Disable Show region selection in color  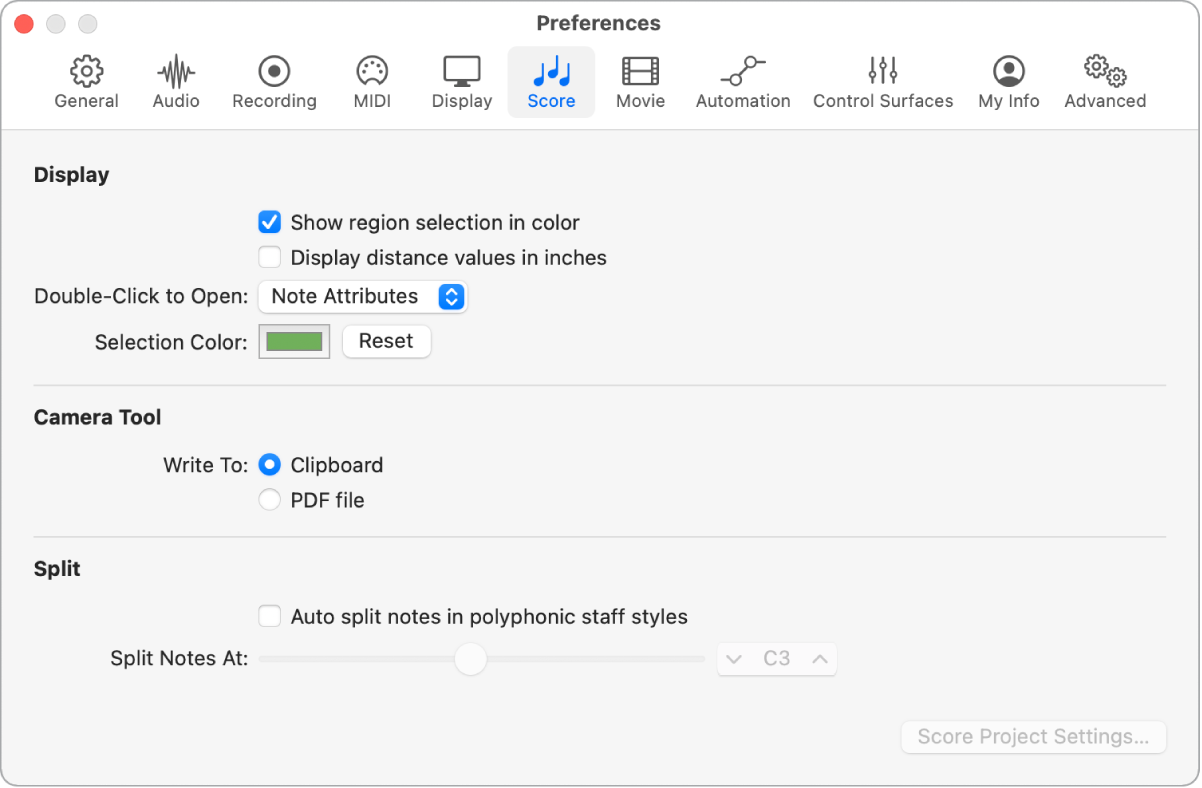click(x=269, y=222)
